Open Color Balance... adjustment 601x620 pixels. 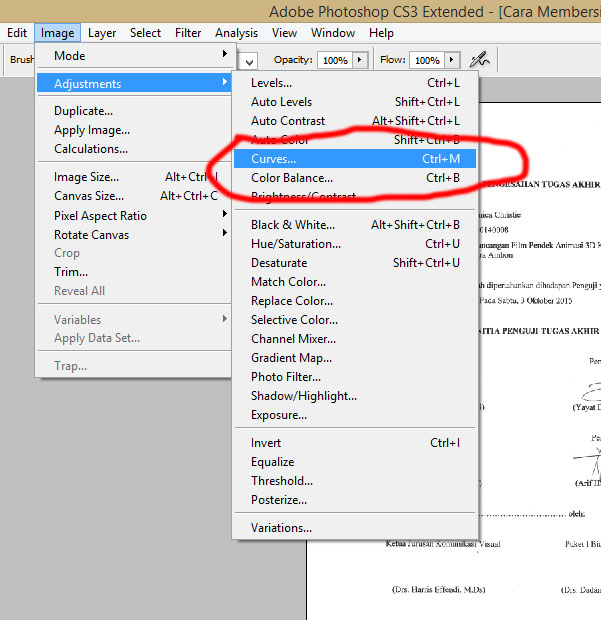point(355,178)
